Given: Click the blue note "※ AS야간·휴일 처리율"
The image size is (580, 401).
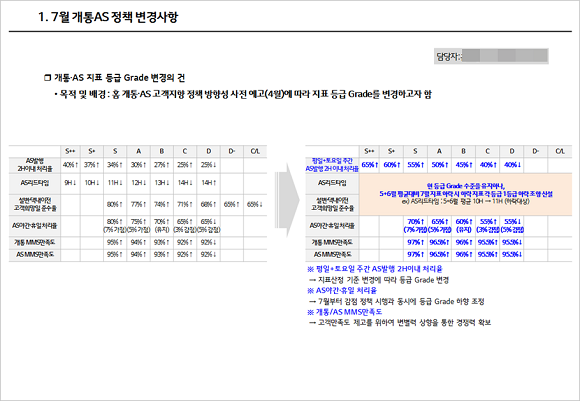Looking at the screenshot, I should coord(342,290).
